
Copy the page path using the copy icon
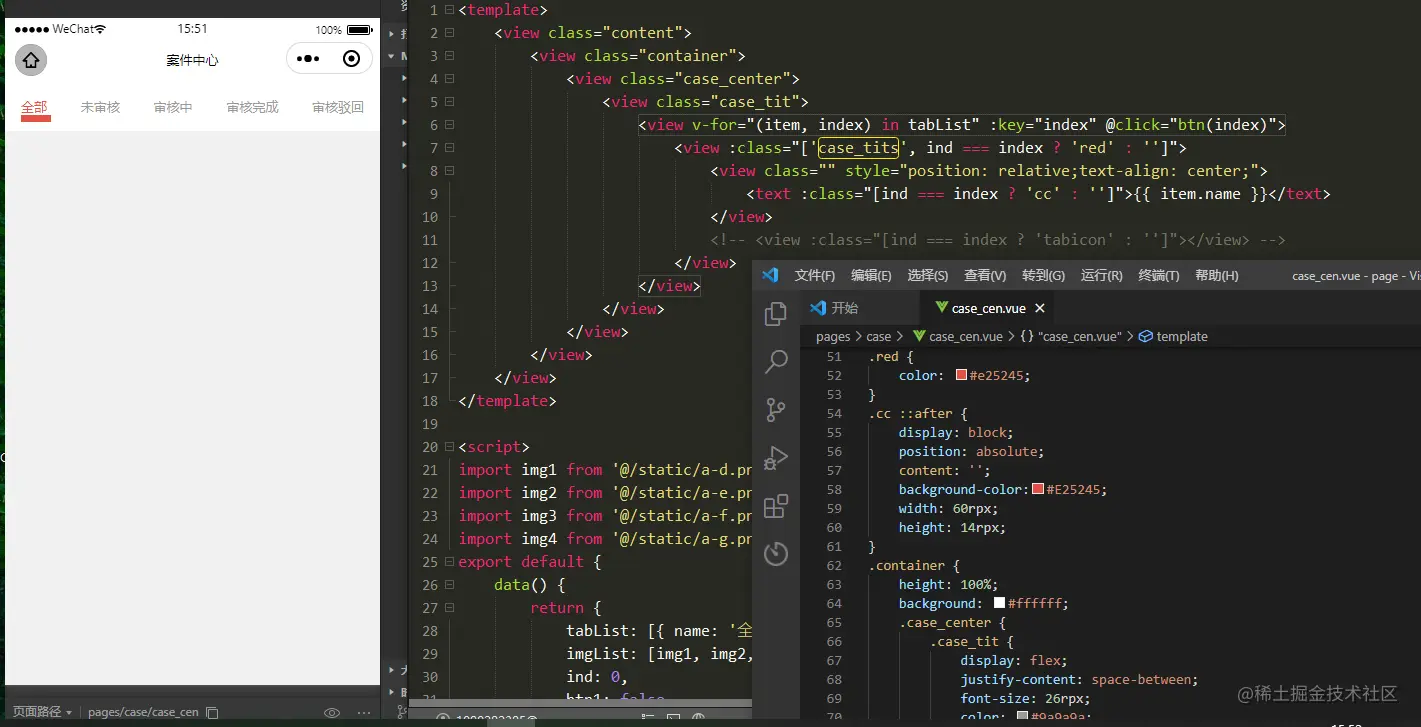click(x=212, y=713)
